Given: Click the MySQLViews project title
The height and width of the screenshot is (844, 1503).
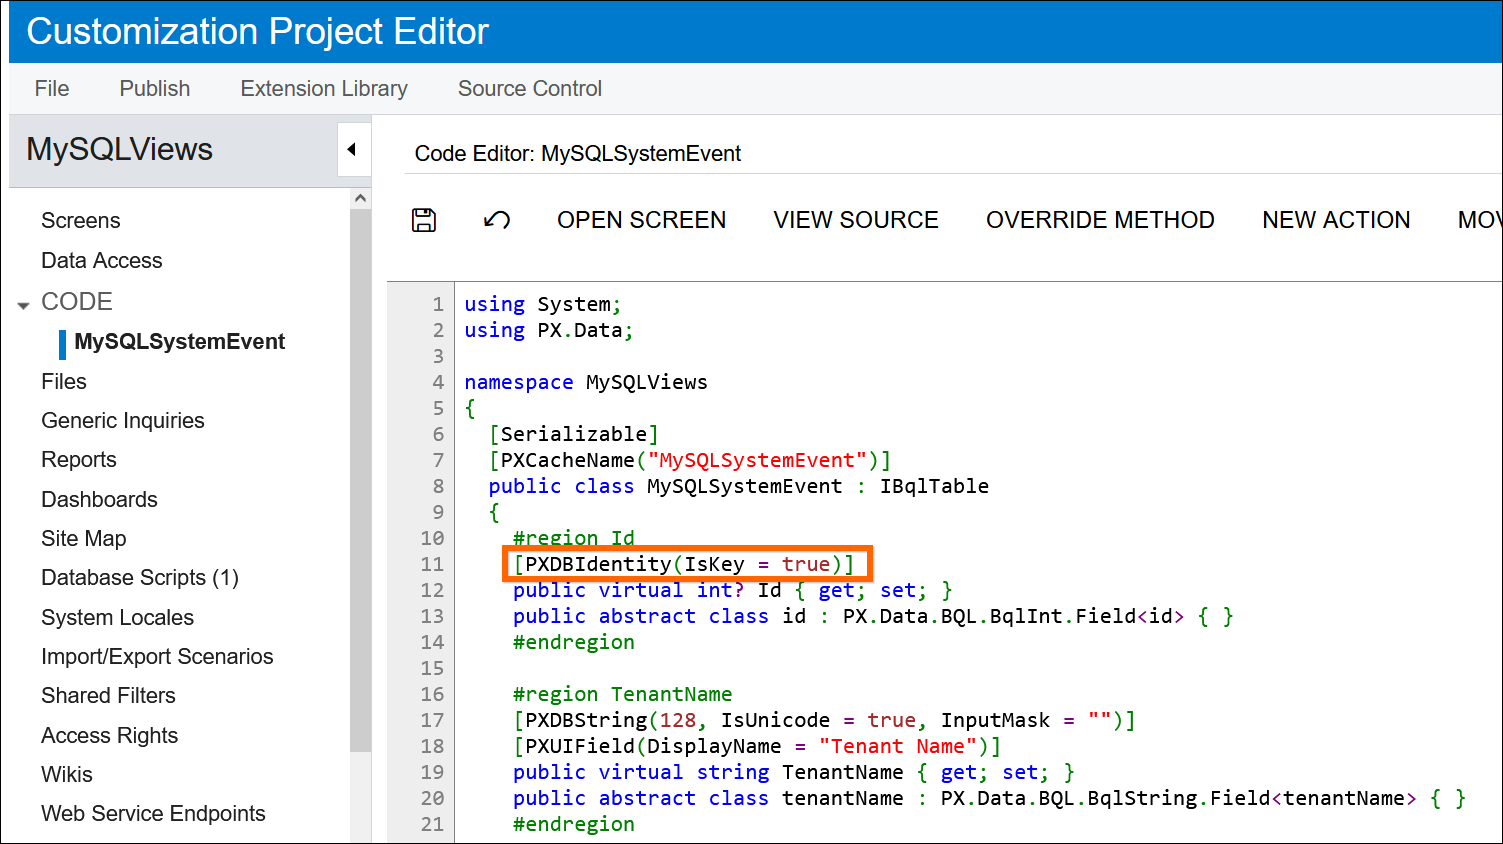Looking at the screenshot, I should click(120, 149).
